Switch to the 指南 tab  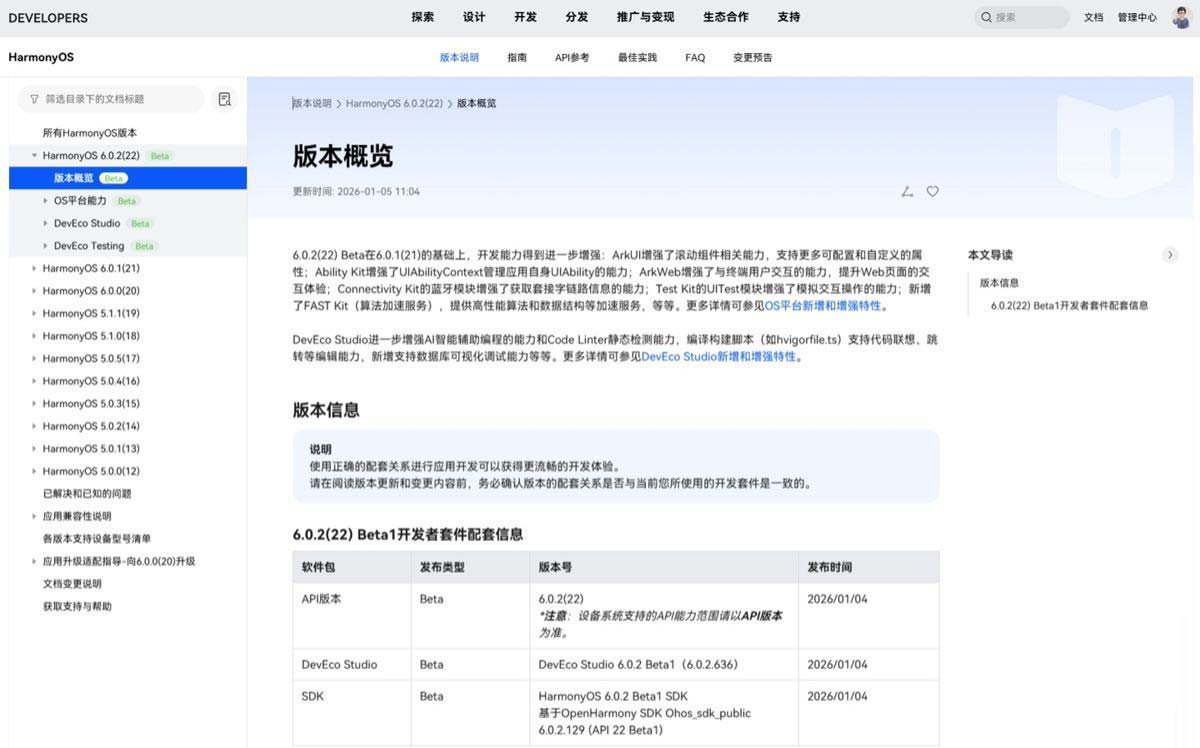click(x=517, y=58)
